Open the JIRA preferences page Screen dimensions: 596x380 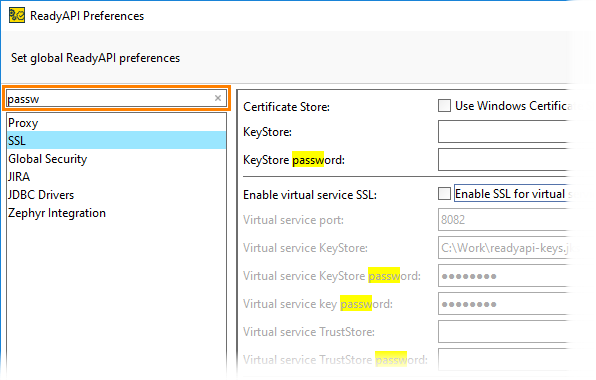[116, 177]
